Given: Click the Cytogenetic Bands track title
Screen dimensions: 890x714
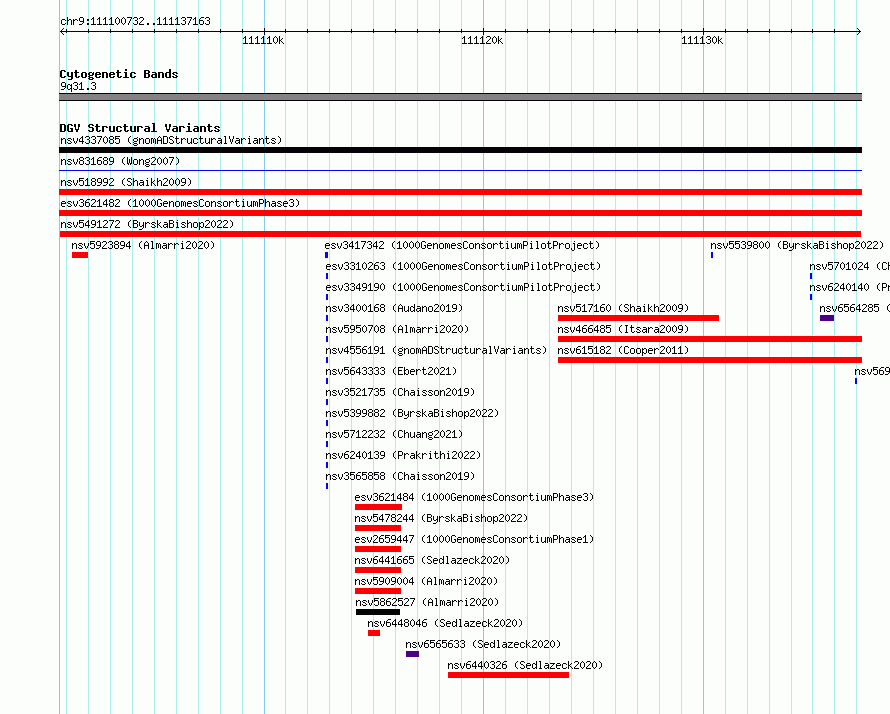Looking at the screenshot, I should click(x=119, y=74).
